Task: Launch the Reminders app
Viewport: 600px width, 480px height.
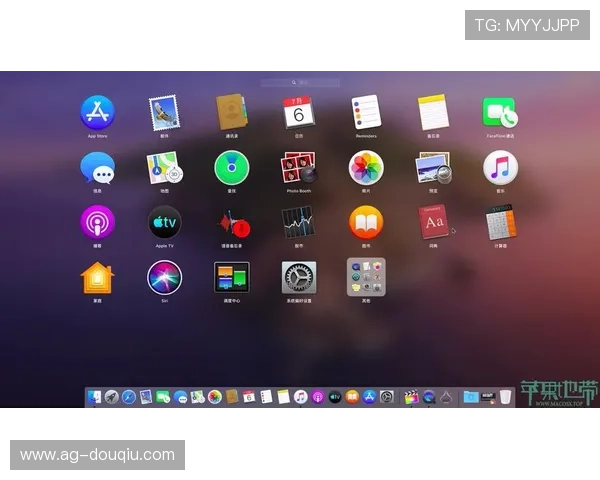Action: pos(366,112)
